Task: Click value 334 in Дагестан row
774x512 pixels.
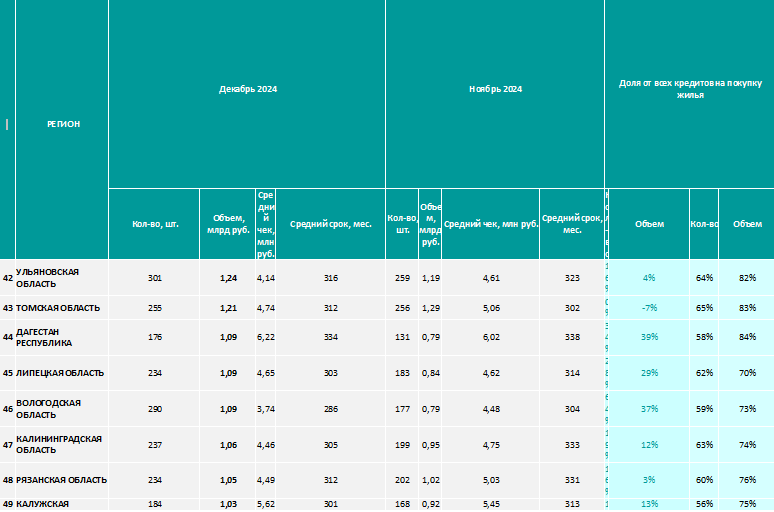Action: (331, 337)
